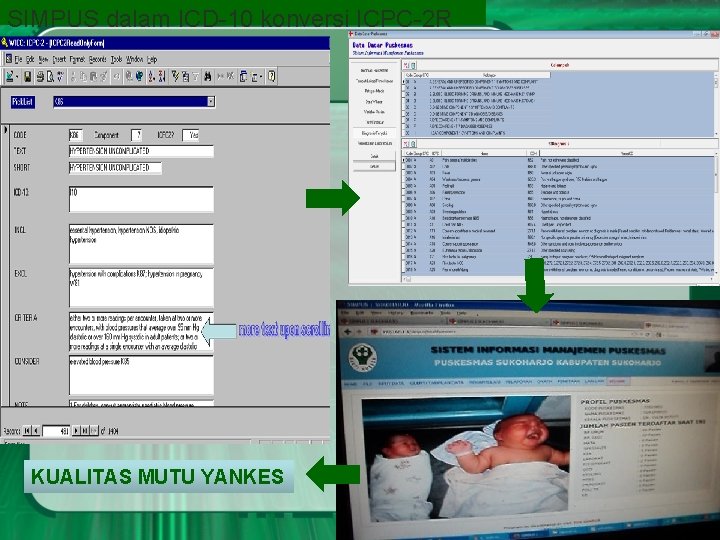The image size is (720, 540).
Task: Click INPUT DATA in SIMPUS navigation bar
Action: [391, 382]
